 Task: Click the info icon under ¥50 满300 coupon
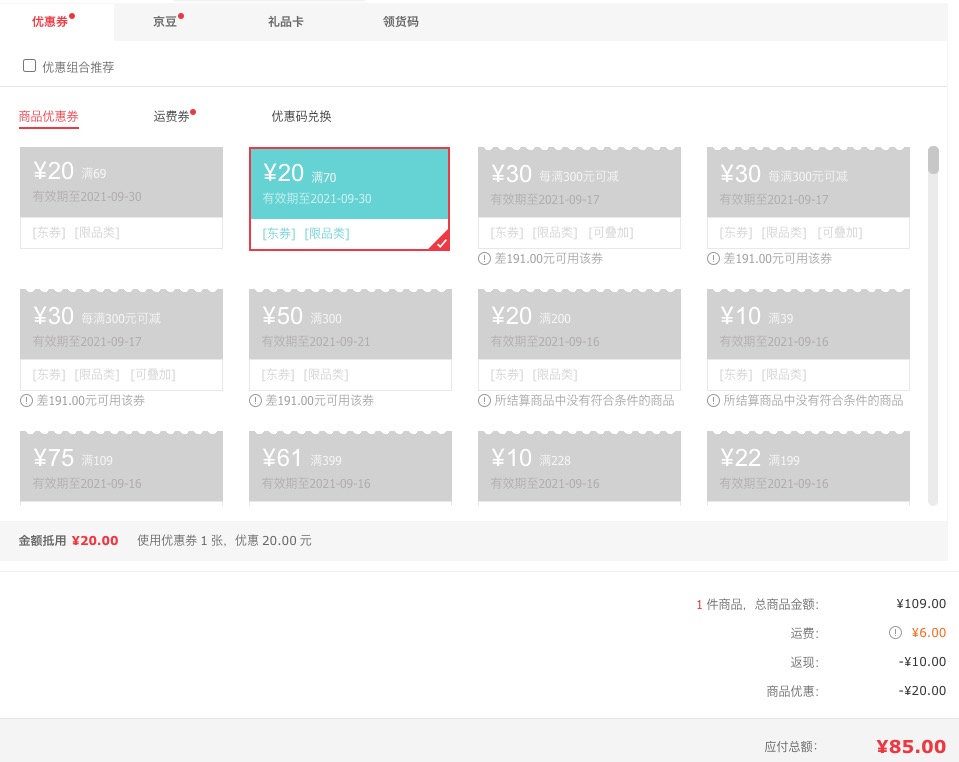255,401
